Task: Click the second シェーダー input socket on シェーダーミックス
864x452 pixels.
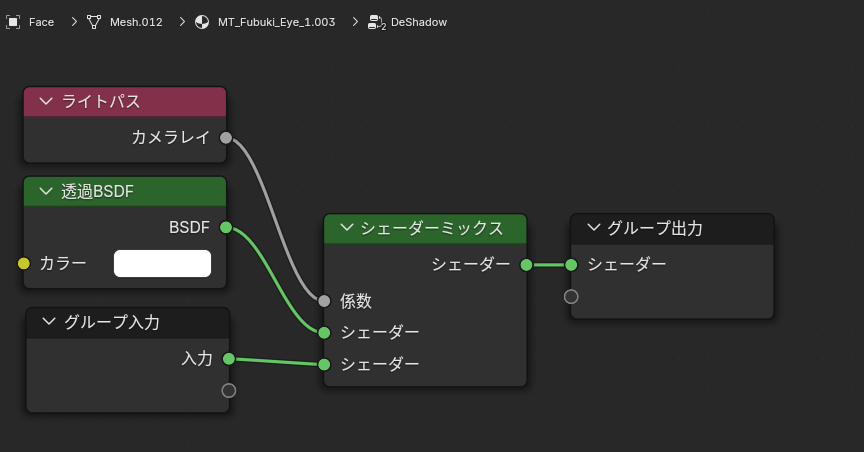Action: coord(324,364)
